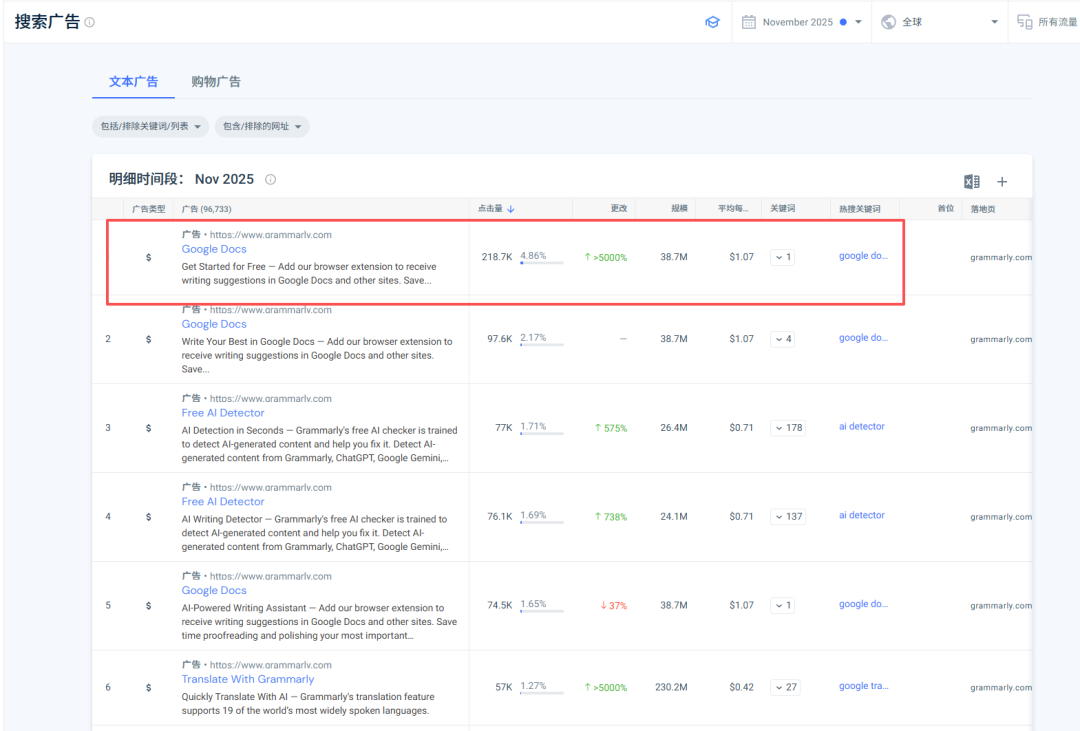Click the 关键词 column header
The image size is (1080, 731).
pos(782,209)
